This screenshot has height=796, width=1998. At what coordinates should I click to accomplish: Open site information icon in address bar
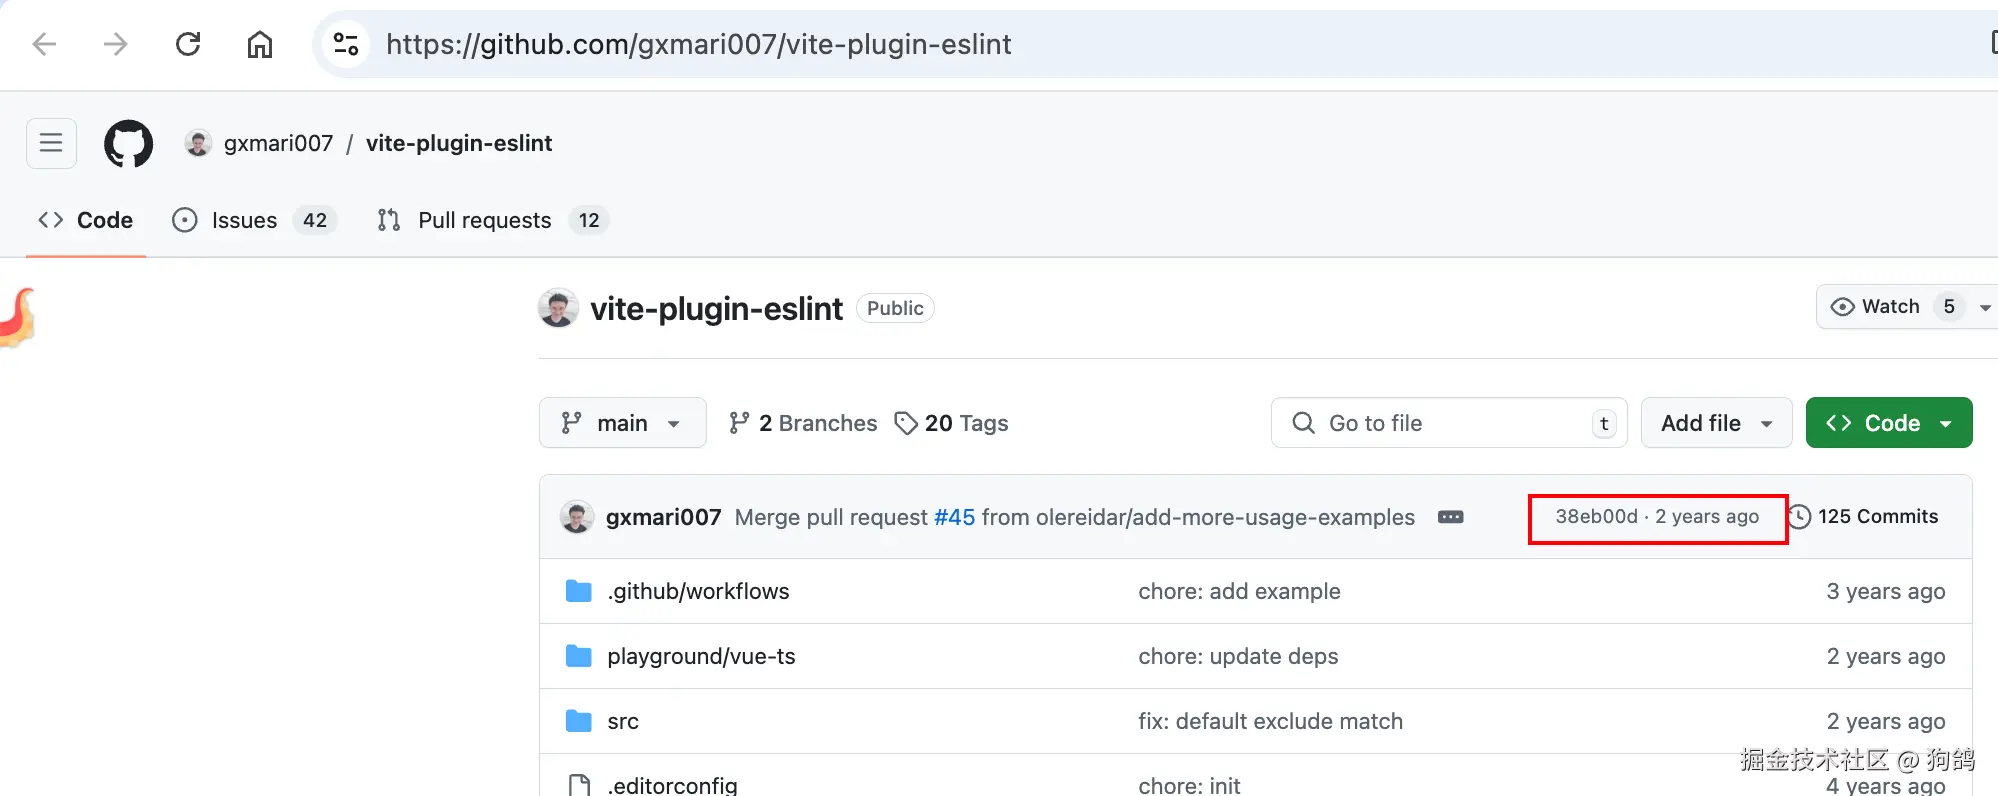(346, 44)
